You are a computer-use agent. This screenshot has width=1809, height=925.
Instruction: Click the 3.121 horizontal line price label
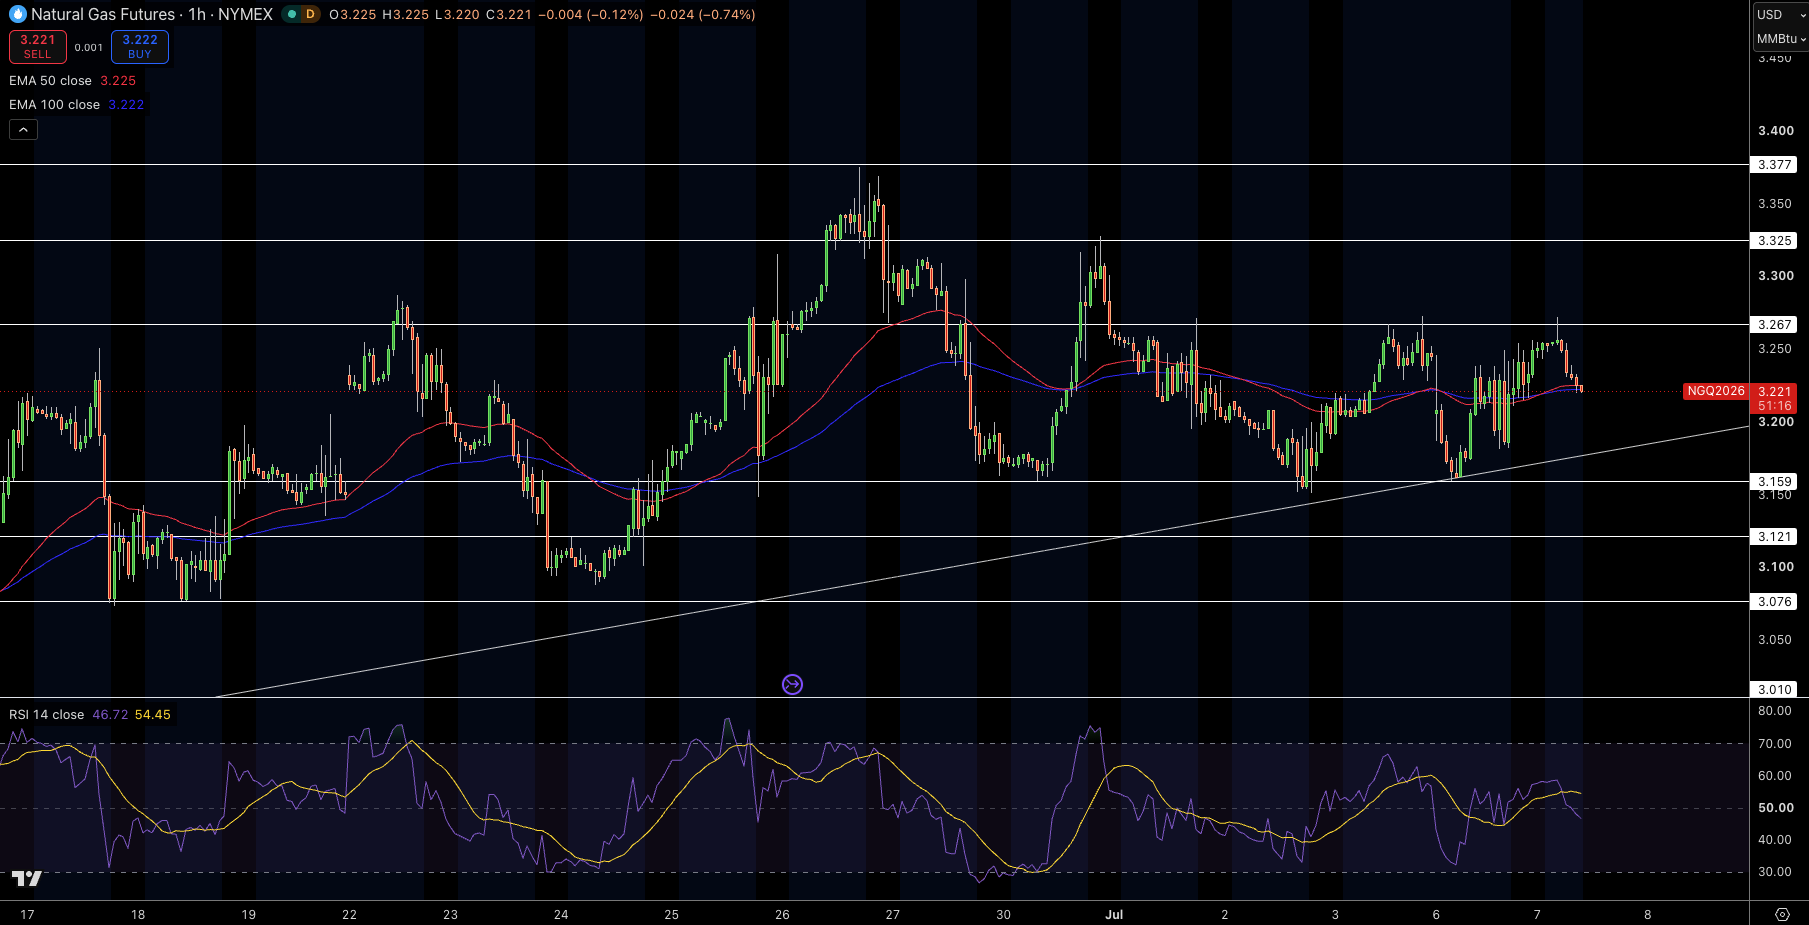[x=1774, y=537]
